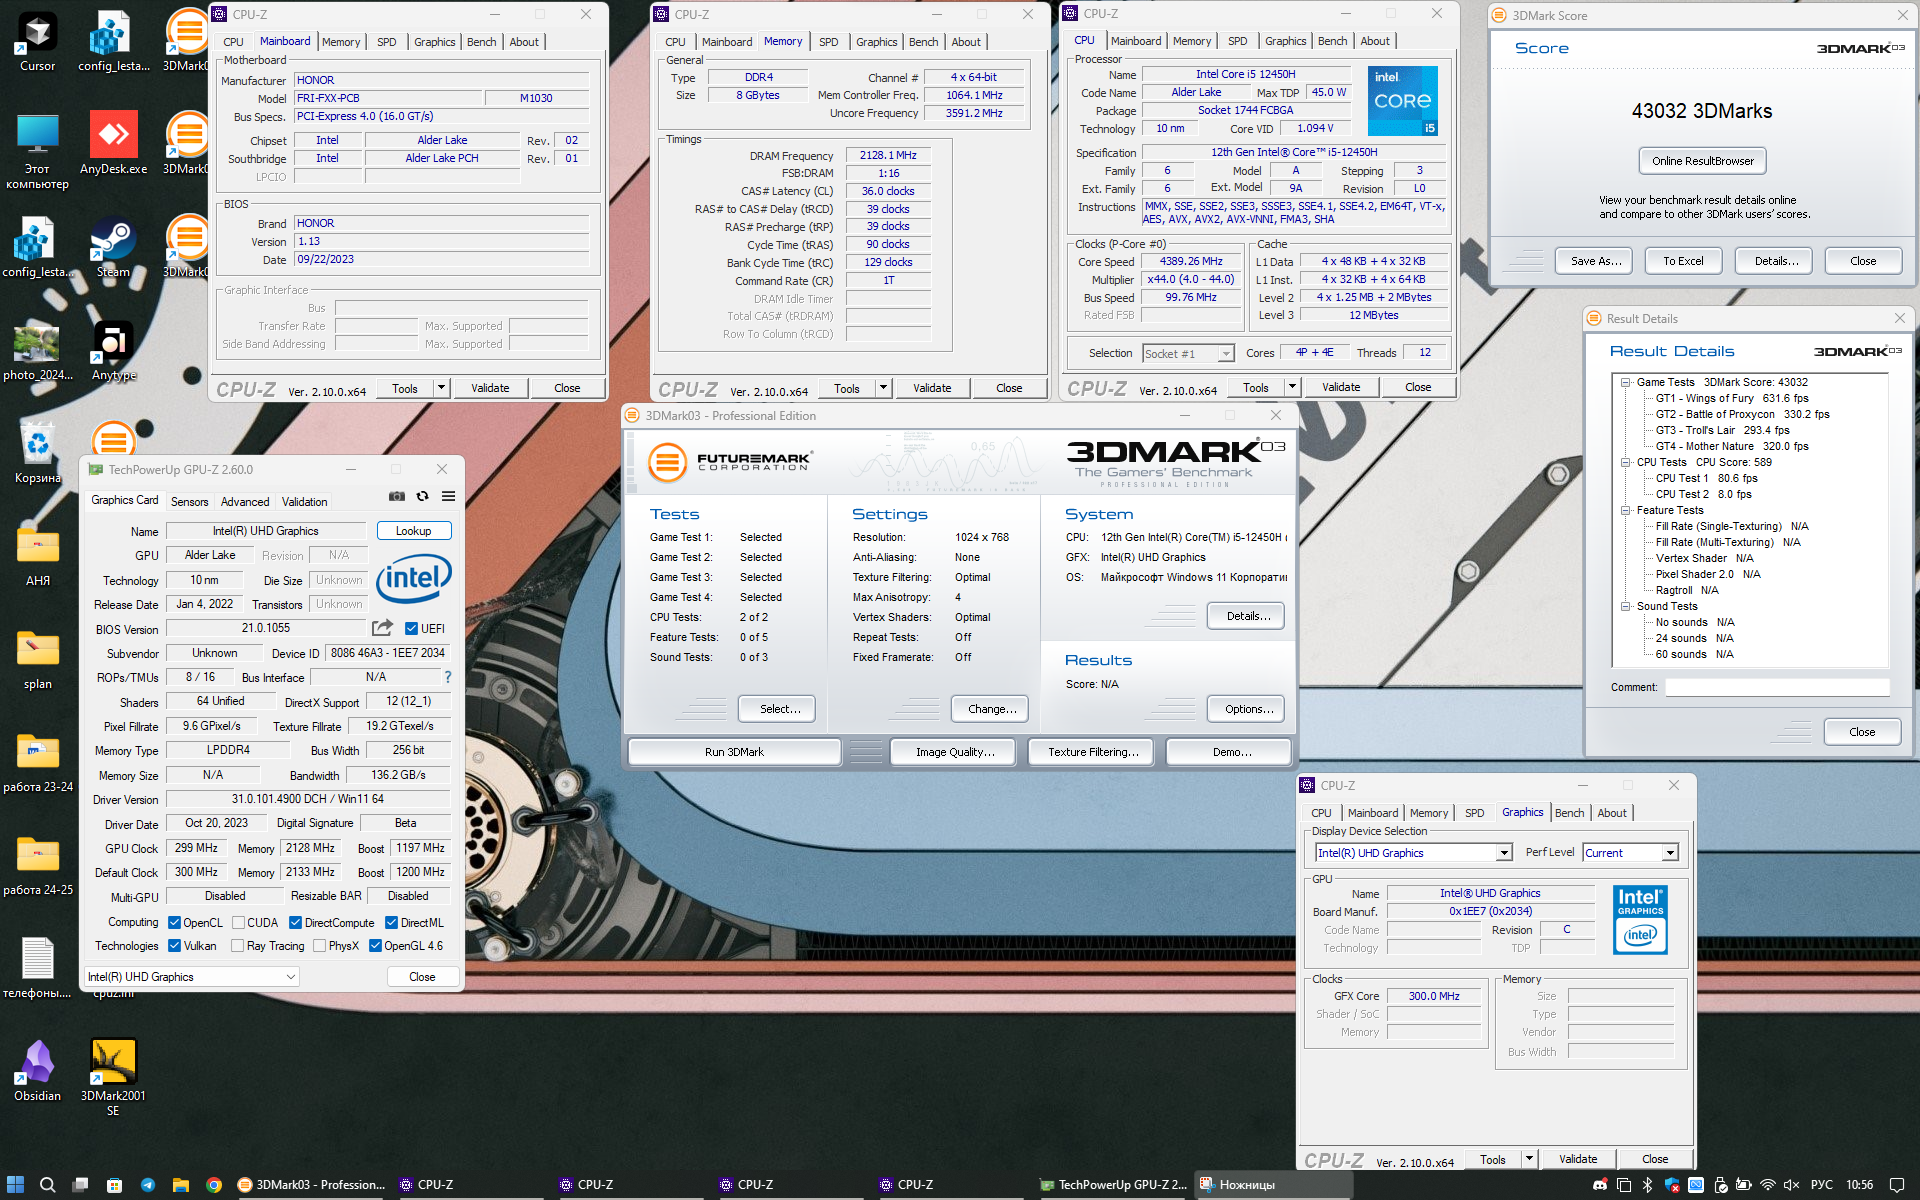
Task: Switch to Ножницы in the taskbar
Action: pyautogui.click(x=1273, y=1185)
